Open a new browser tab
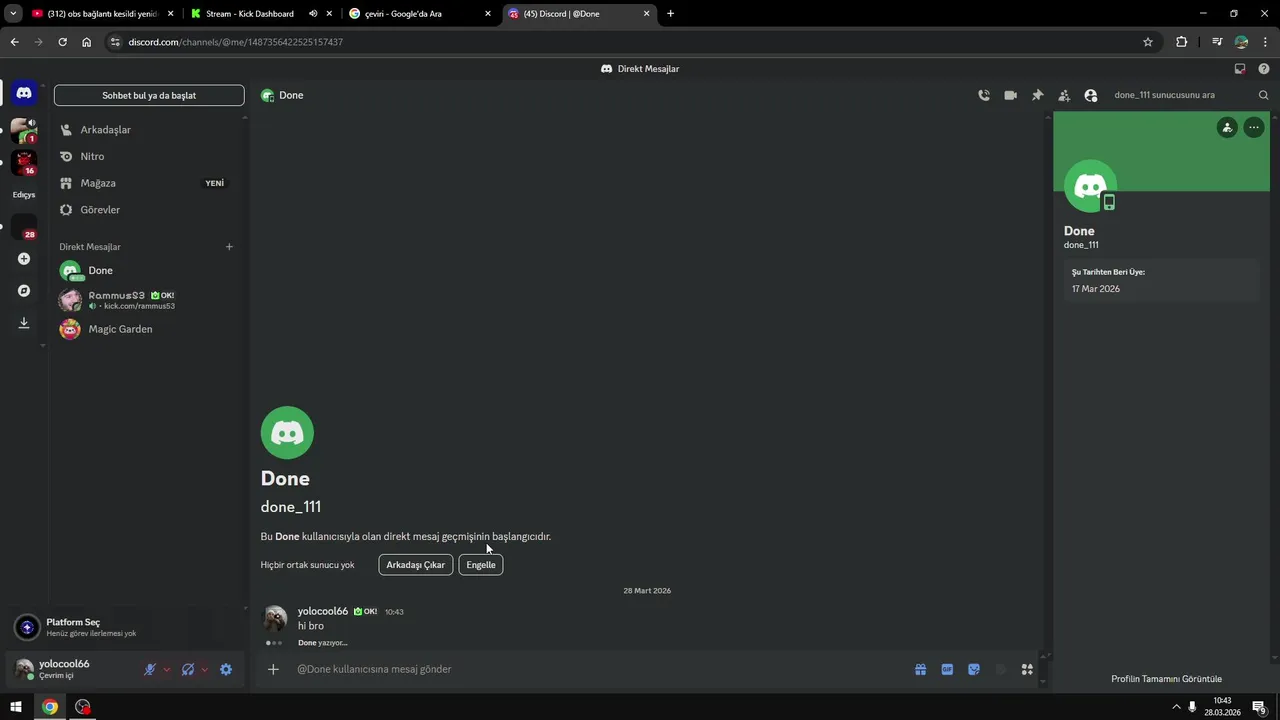 (x=670, y=14)
